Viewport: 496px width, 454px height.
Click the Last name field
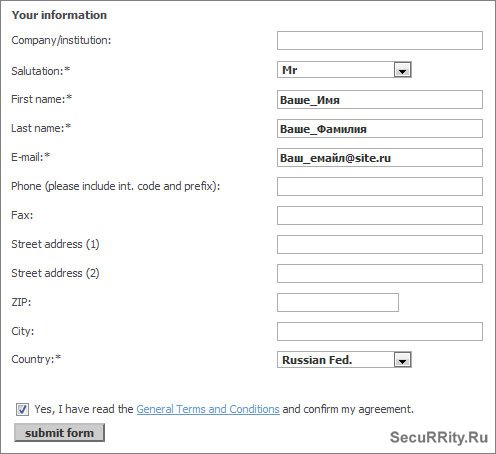(380, 128)
